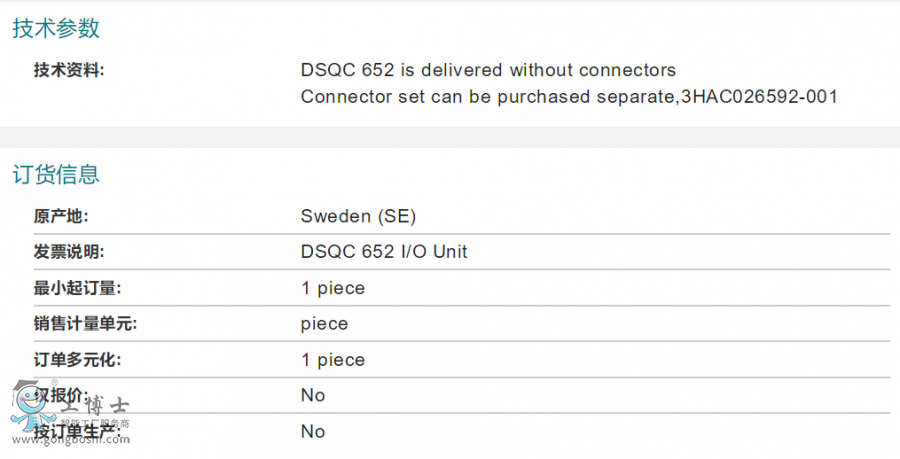Click the 订货信息 section heading
Image resolution: width=900 pixels, height=459 pixels.
click(x=56, y=175)
